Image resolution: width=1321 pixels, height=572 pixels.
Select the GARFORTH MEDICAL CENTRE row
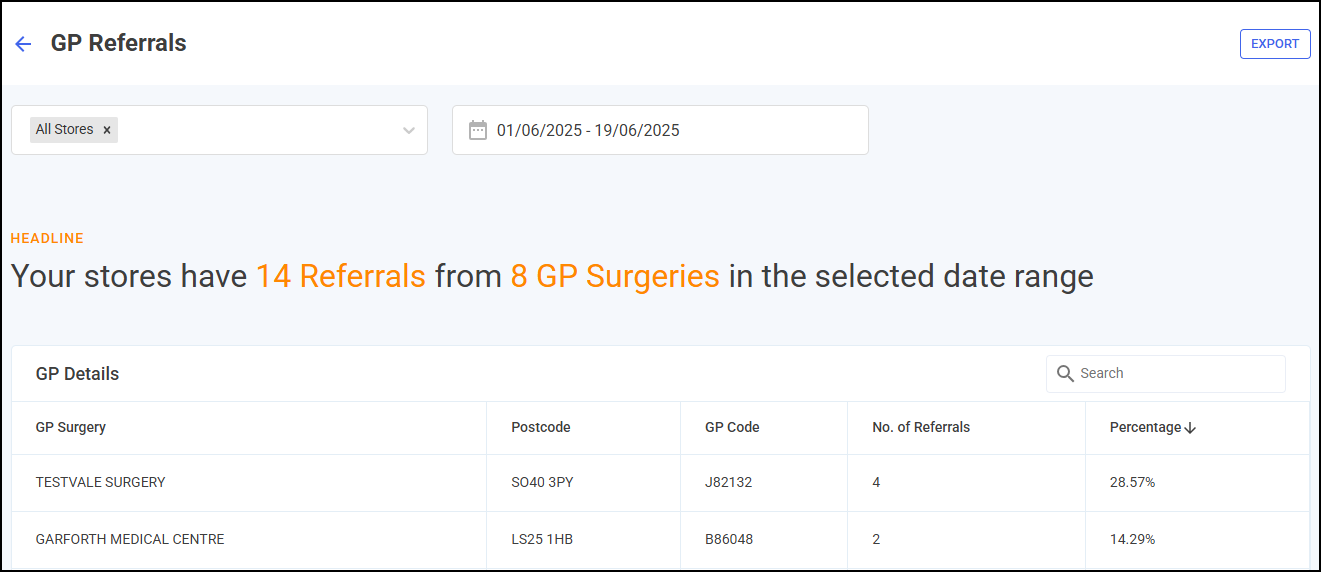coord(660,540)
